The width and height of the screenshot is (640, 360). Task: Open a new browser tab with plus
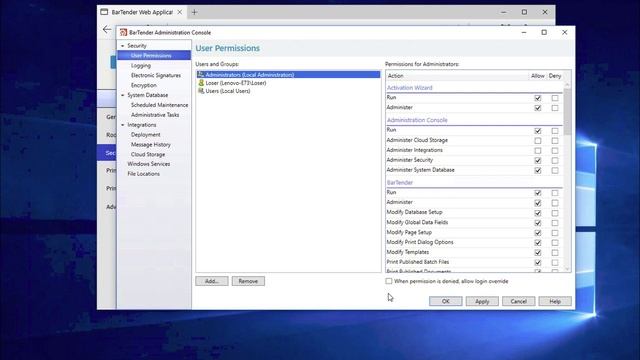pos(195,12)
